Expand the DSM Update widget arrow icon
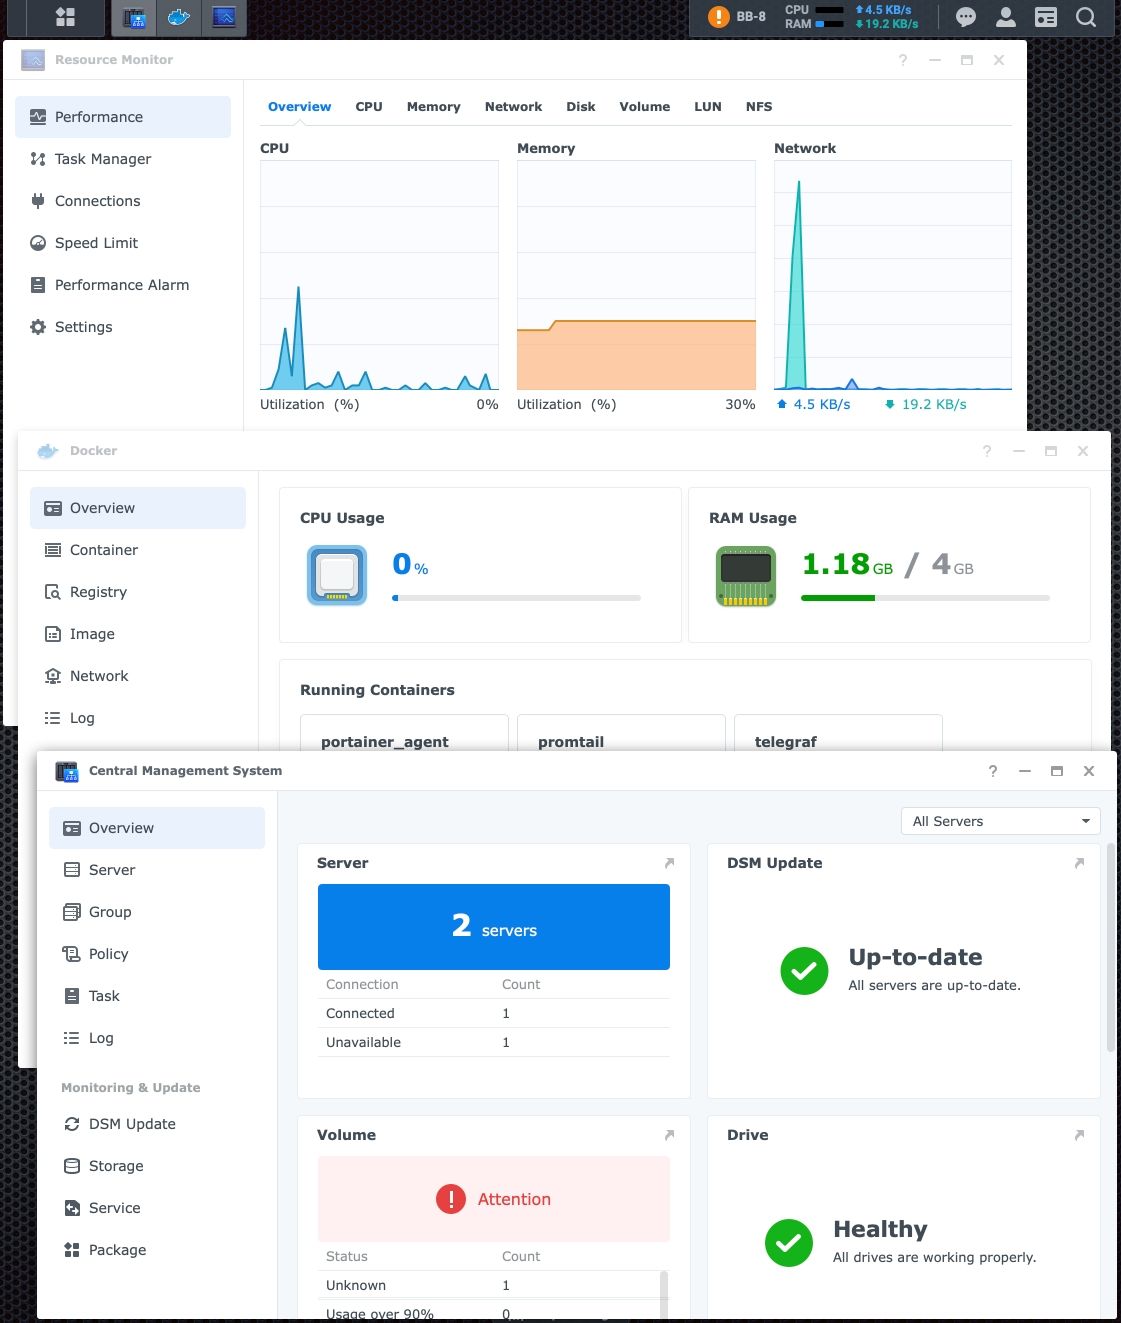Screen dimensions: 1121x1323 pyautogui.click(x=1079, y=863)
